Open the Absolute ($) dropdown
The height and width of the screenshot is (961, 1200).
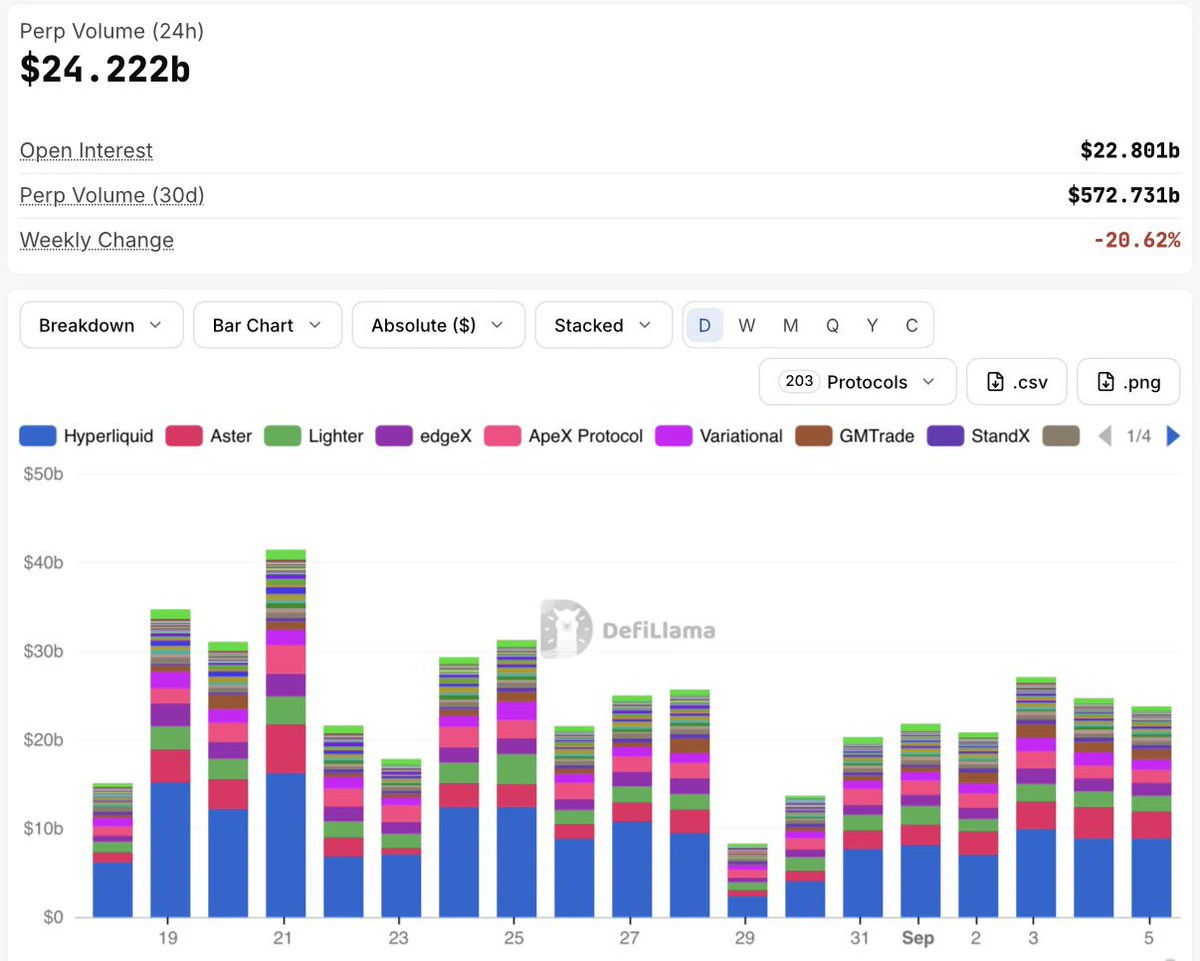438,325
